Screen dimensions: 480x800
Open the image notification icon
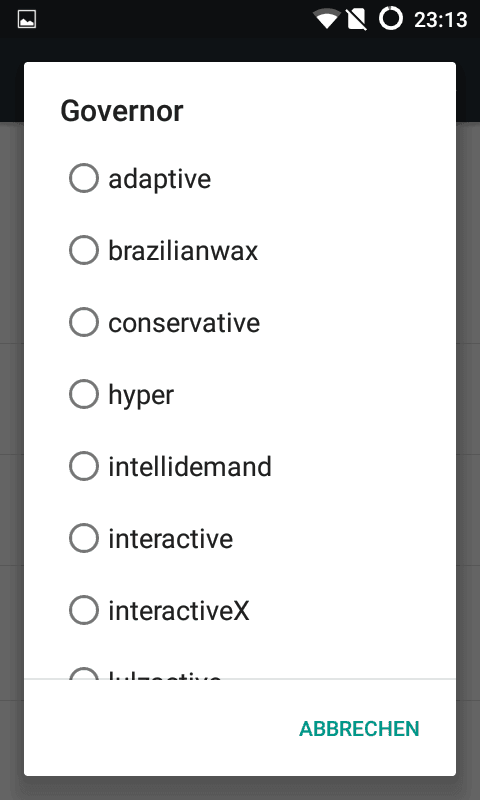27,20
